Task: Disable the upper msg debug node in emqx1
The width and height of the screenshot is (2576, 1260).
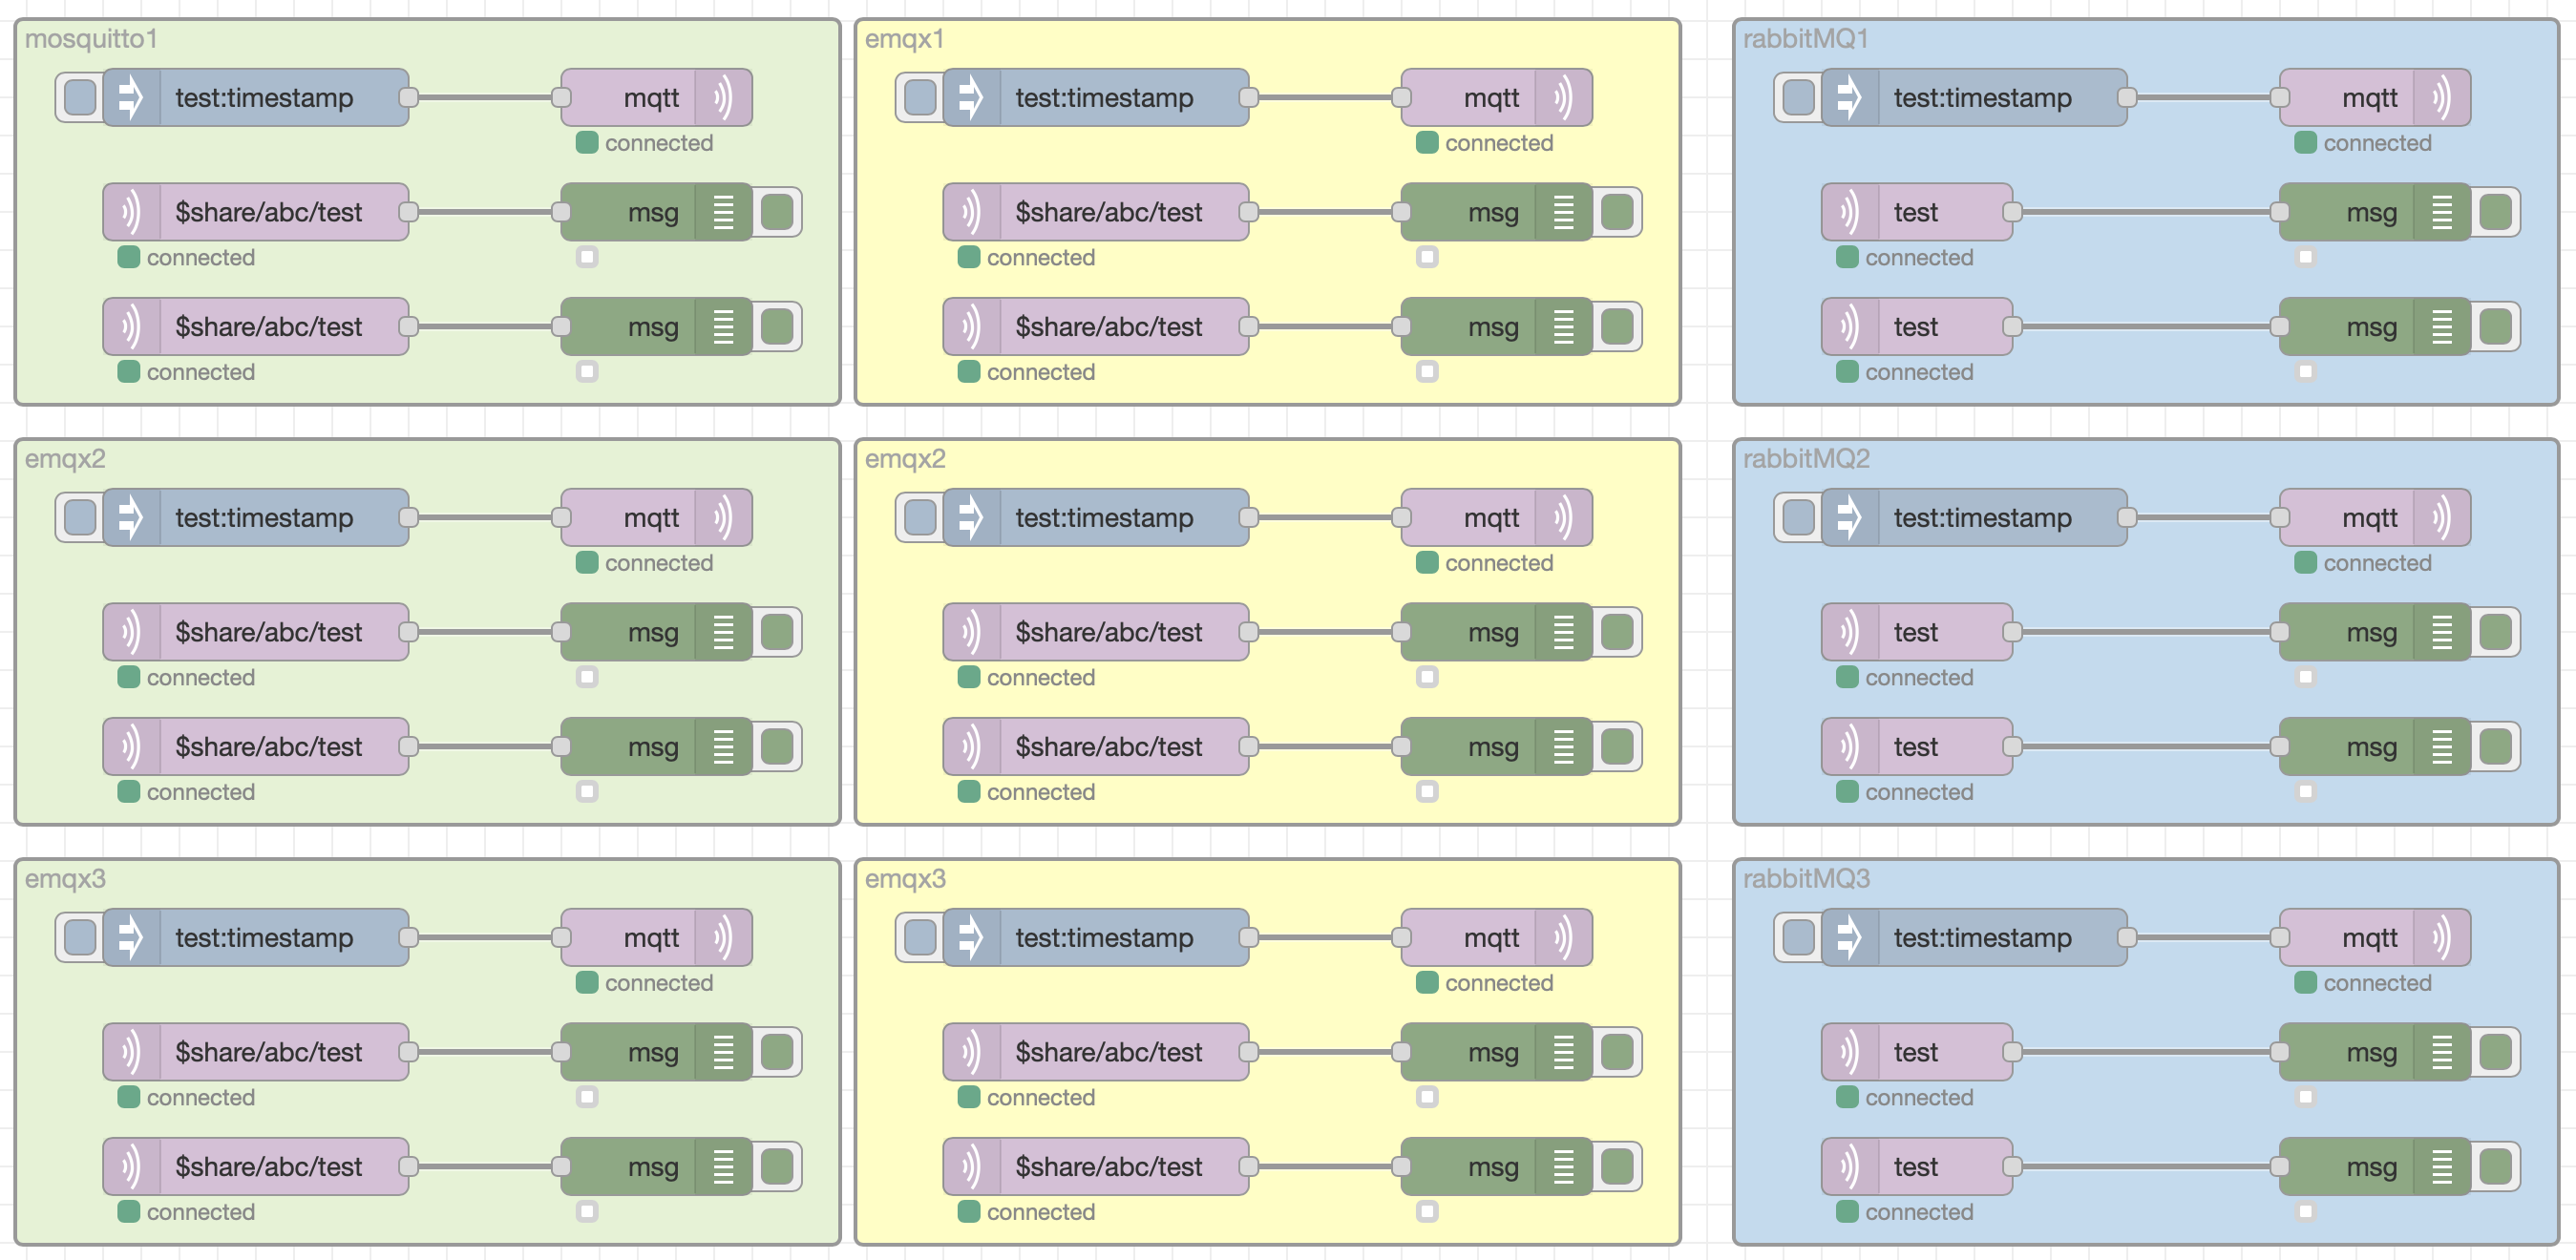Action: (x=1617, y=212)
